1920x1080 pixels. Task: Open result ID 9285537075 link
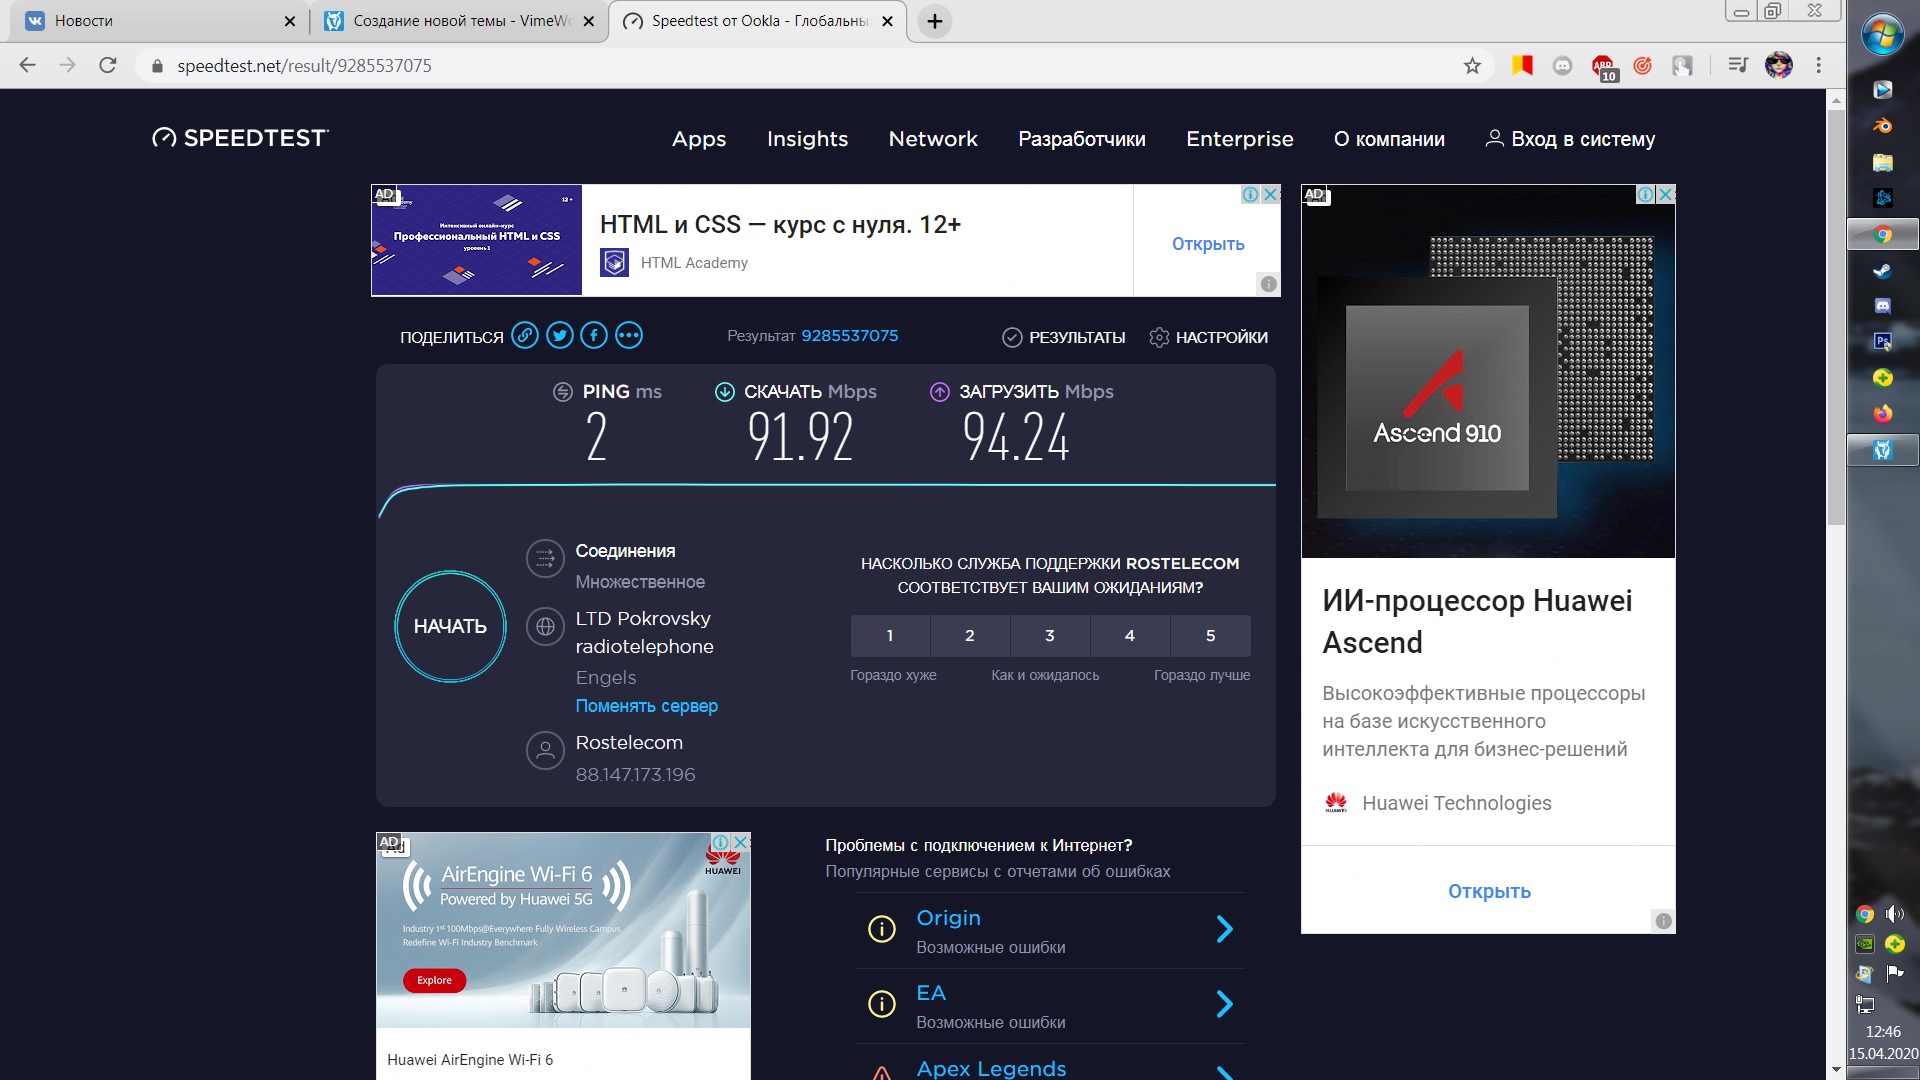pos(849,336)
